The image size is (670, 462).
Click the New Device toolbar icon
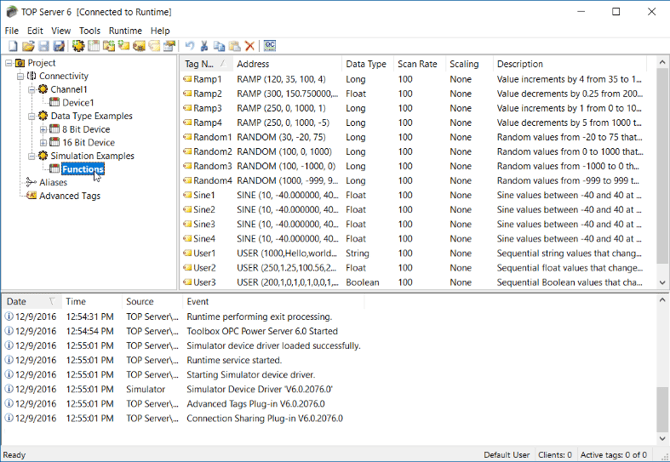pyautogui.click(x=93, y=46)
